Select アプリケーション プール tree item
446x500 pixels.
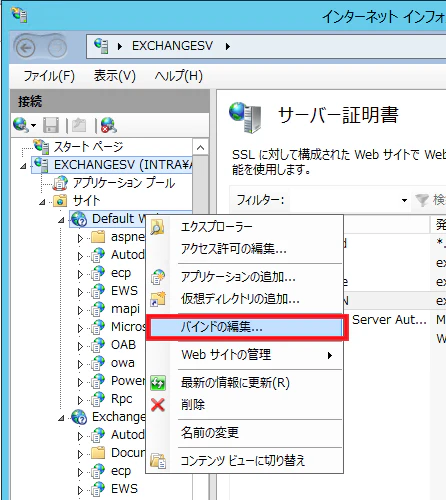124,183
